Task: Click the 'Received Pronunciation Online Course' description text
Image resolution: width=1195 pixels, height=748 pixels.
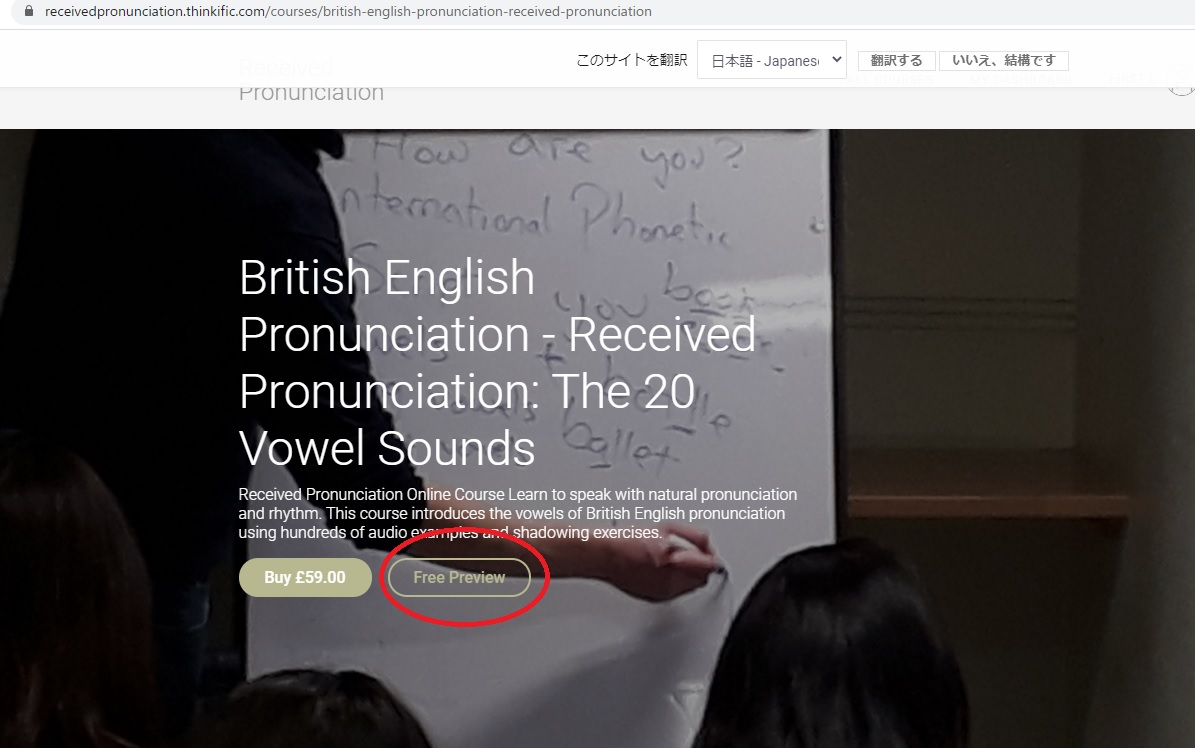Action: [517, 513]
